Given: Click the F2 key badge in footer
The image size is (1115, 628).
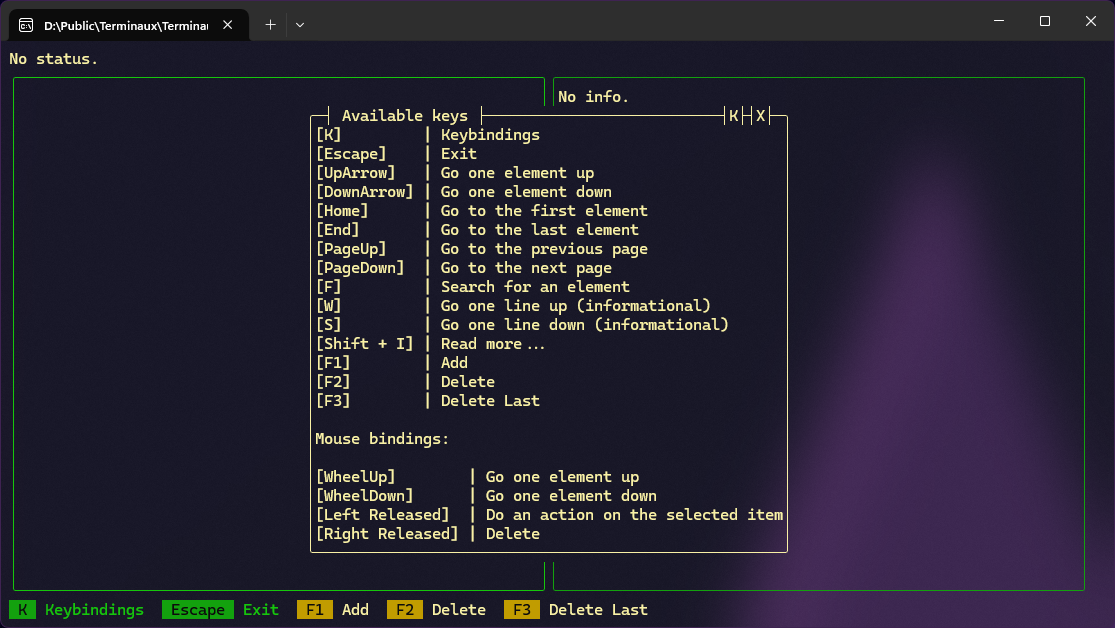Looking at the screenshot, I should tap(404, 610).
